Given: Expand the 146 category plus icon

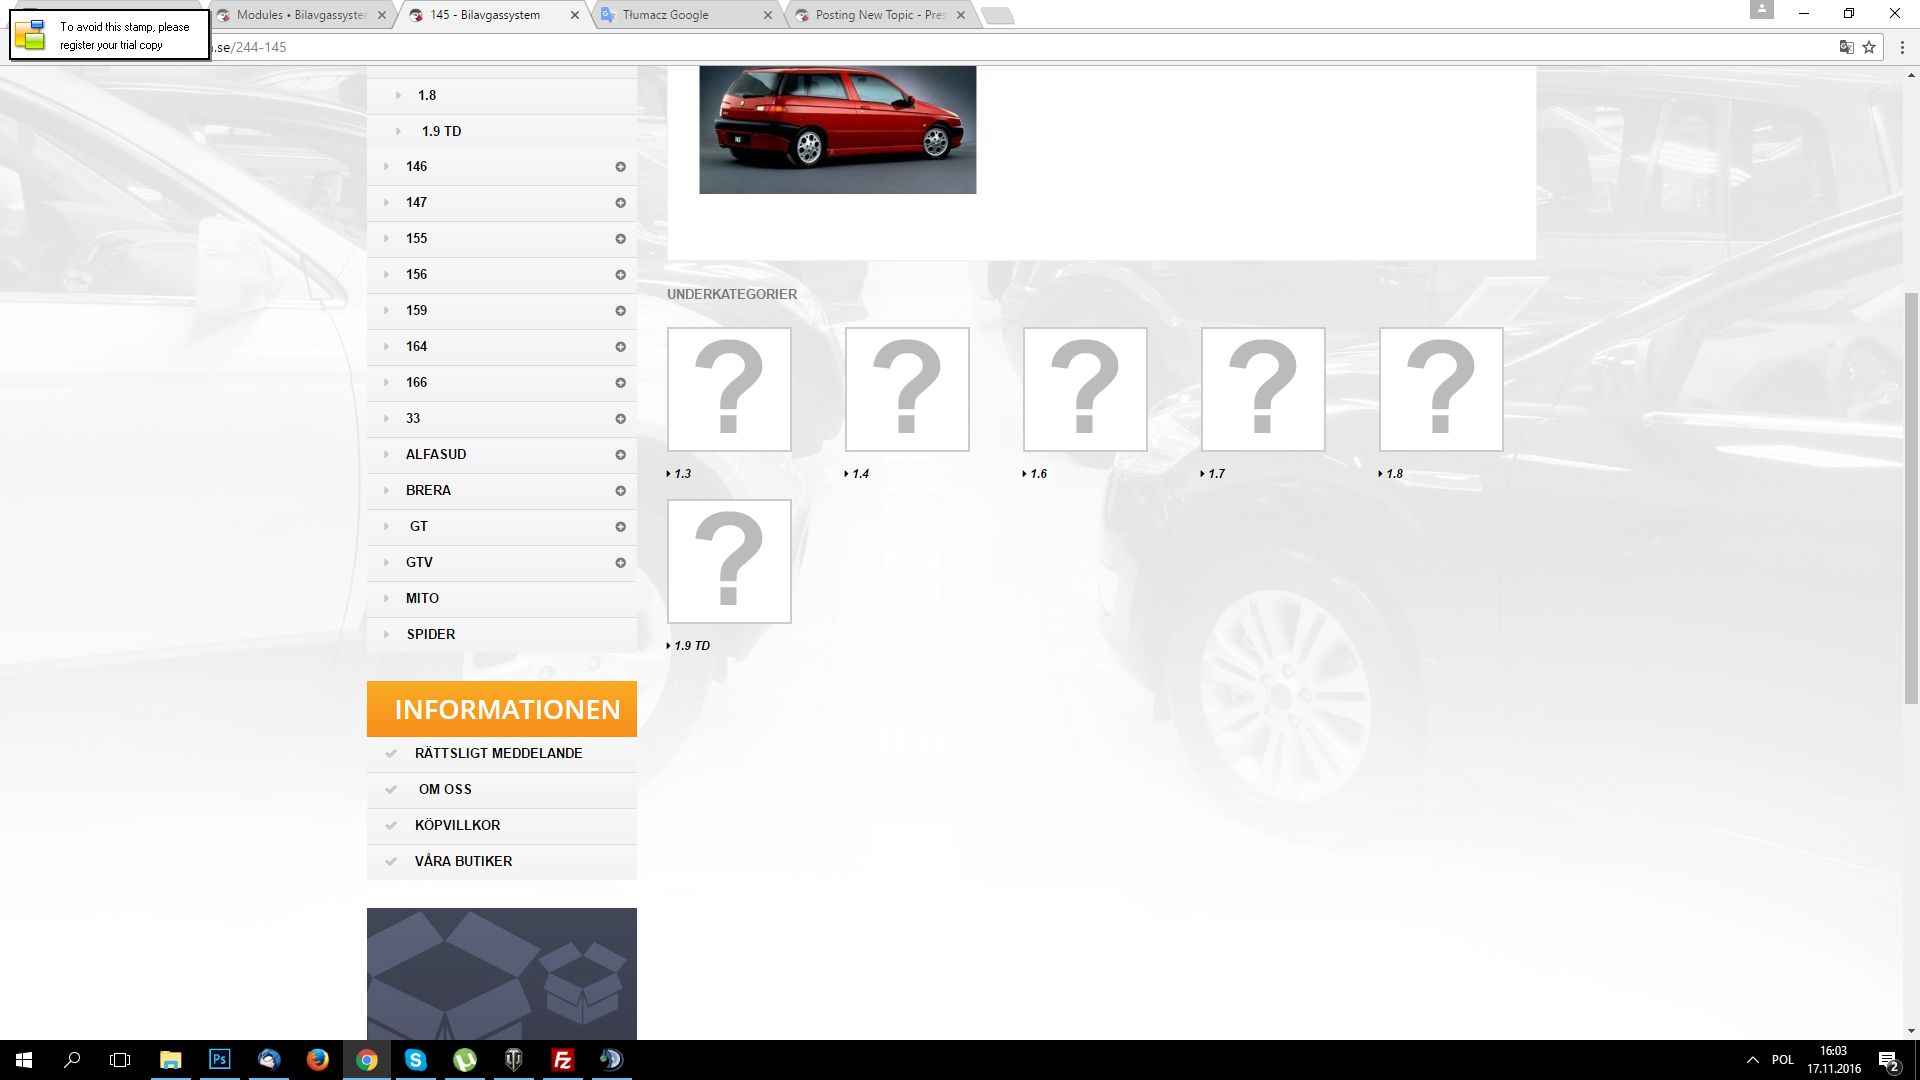Looking at the screenshot, I should click(620, 167).
